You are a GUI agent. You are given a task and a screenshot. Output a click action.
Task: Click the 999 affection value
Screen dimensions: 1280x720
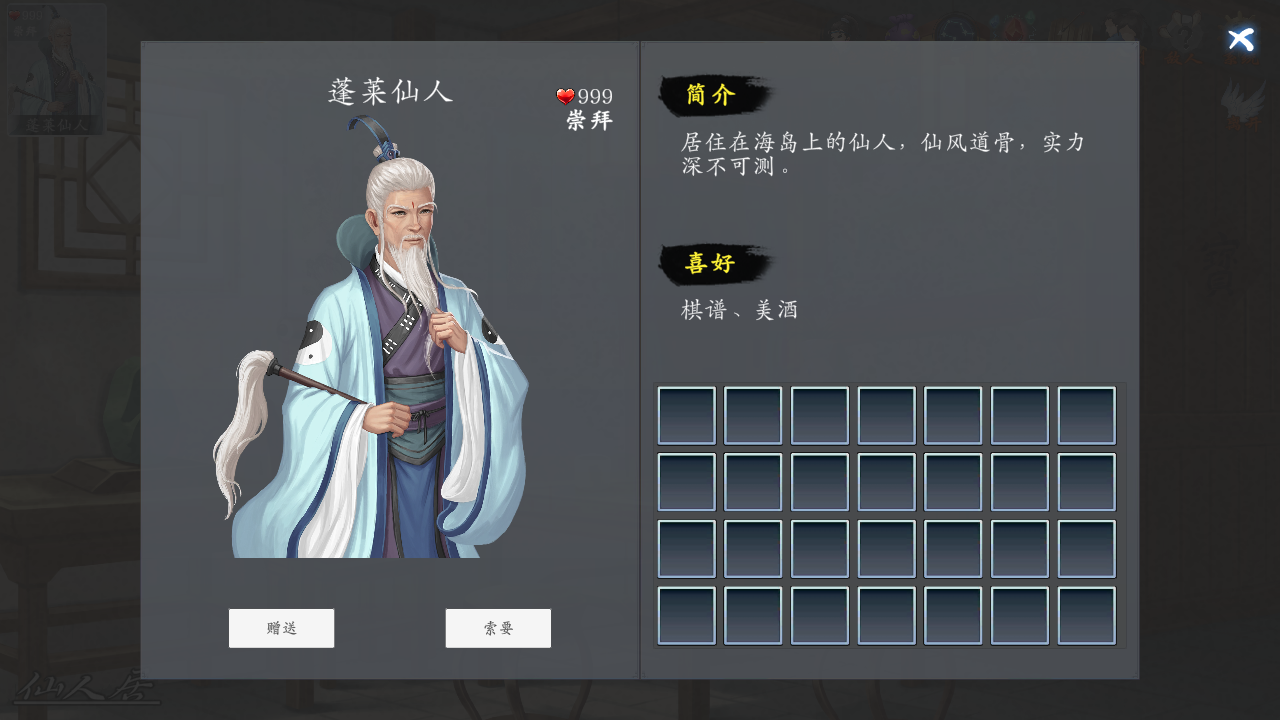pos(595,97)
